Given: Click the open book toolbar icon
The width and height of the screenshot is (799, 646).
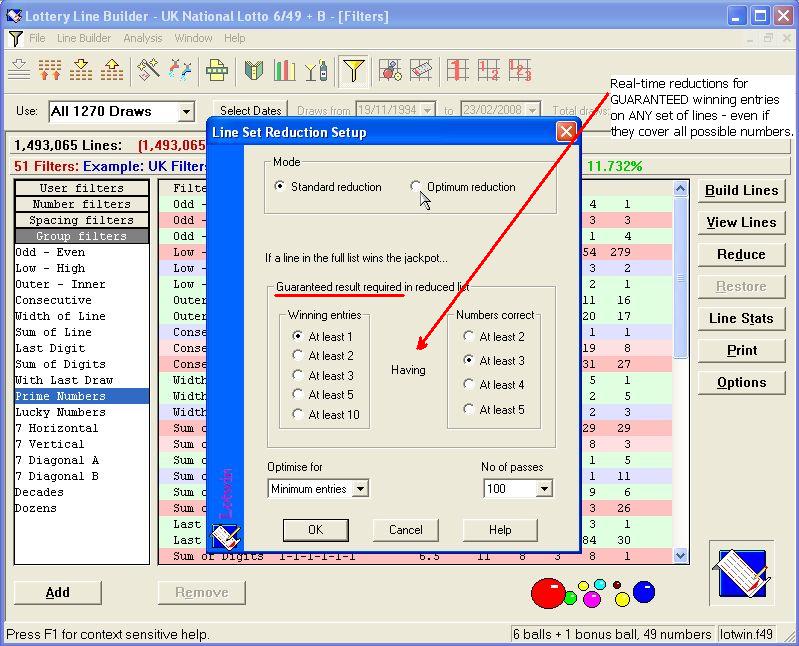Looking at the screenshot, I should (254, 70).
